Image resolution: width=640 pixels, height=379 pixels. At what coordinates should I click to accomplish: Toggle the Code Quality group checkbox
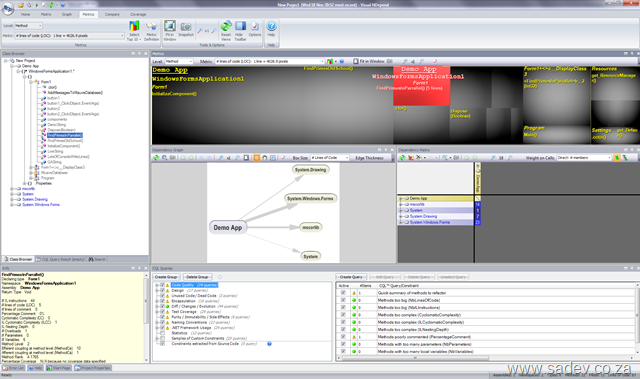tap(162, 285)
